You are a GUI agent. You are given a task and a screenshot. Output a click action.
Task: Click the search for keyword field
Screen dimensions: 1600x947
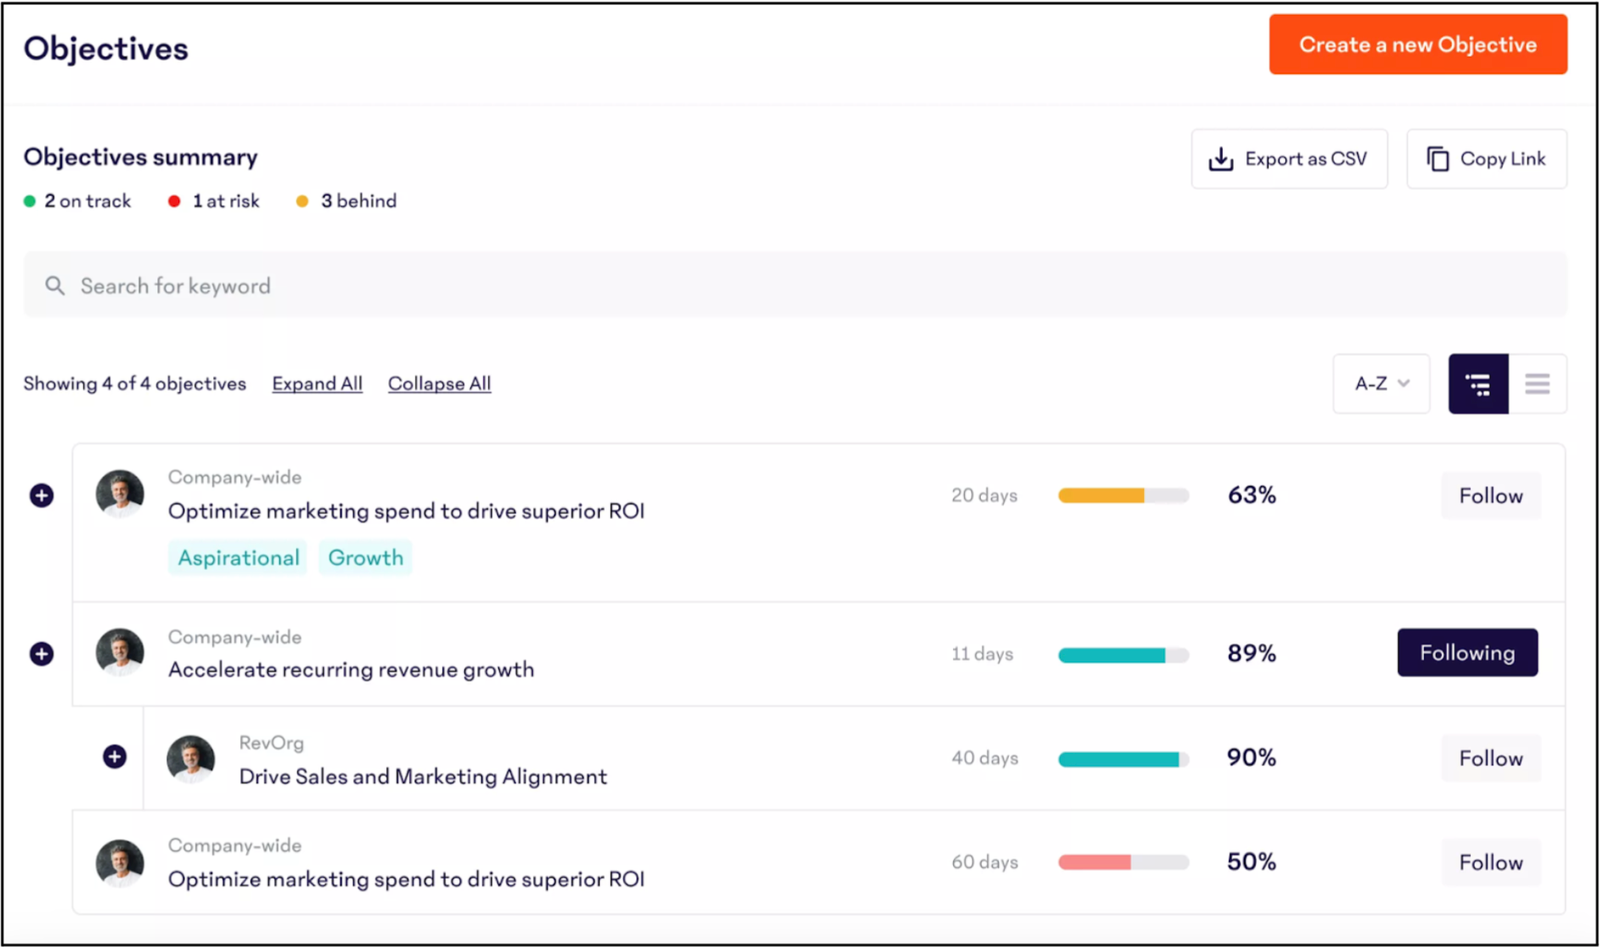(400, 285)
